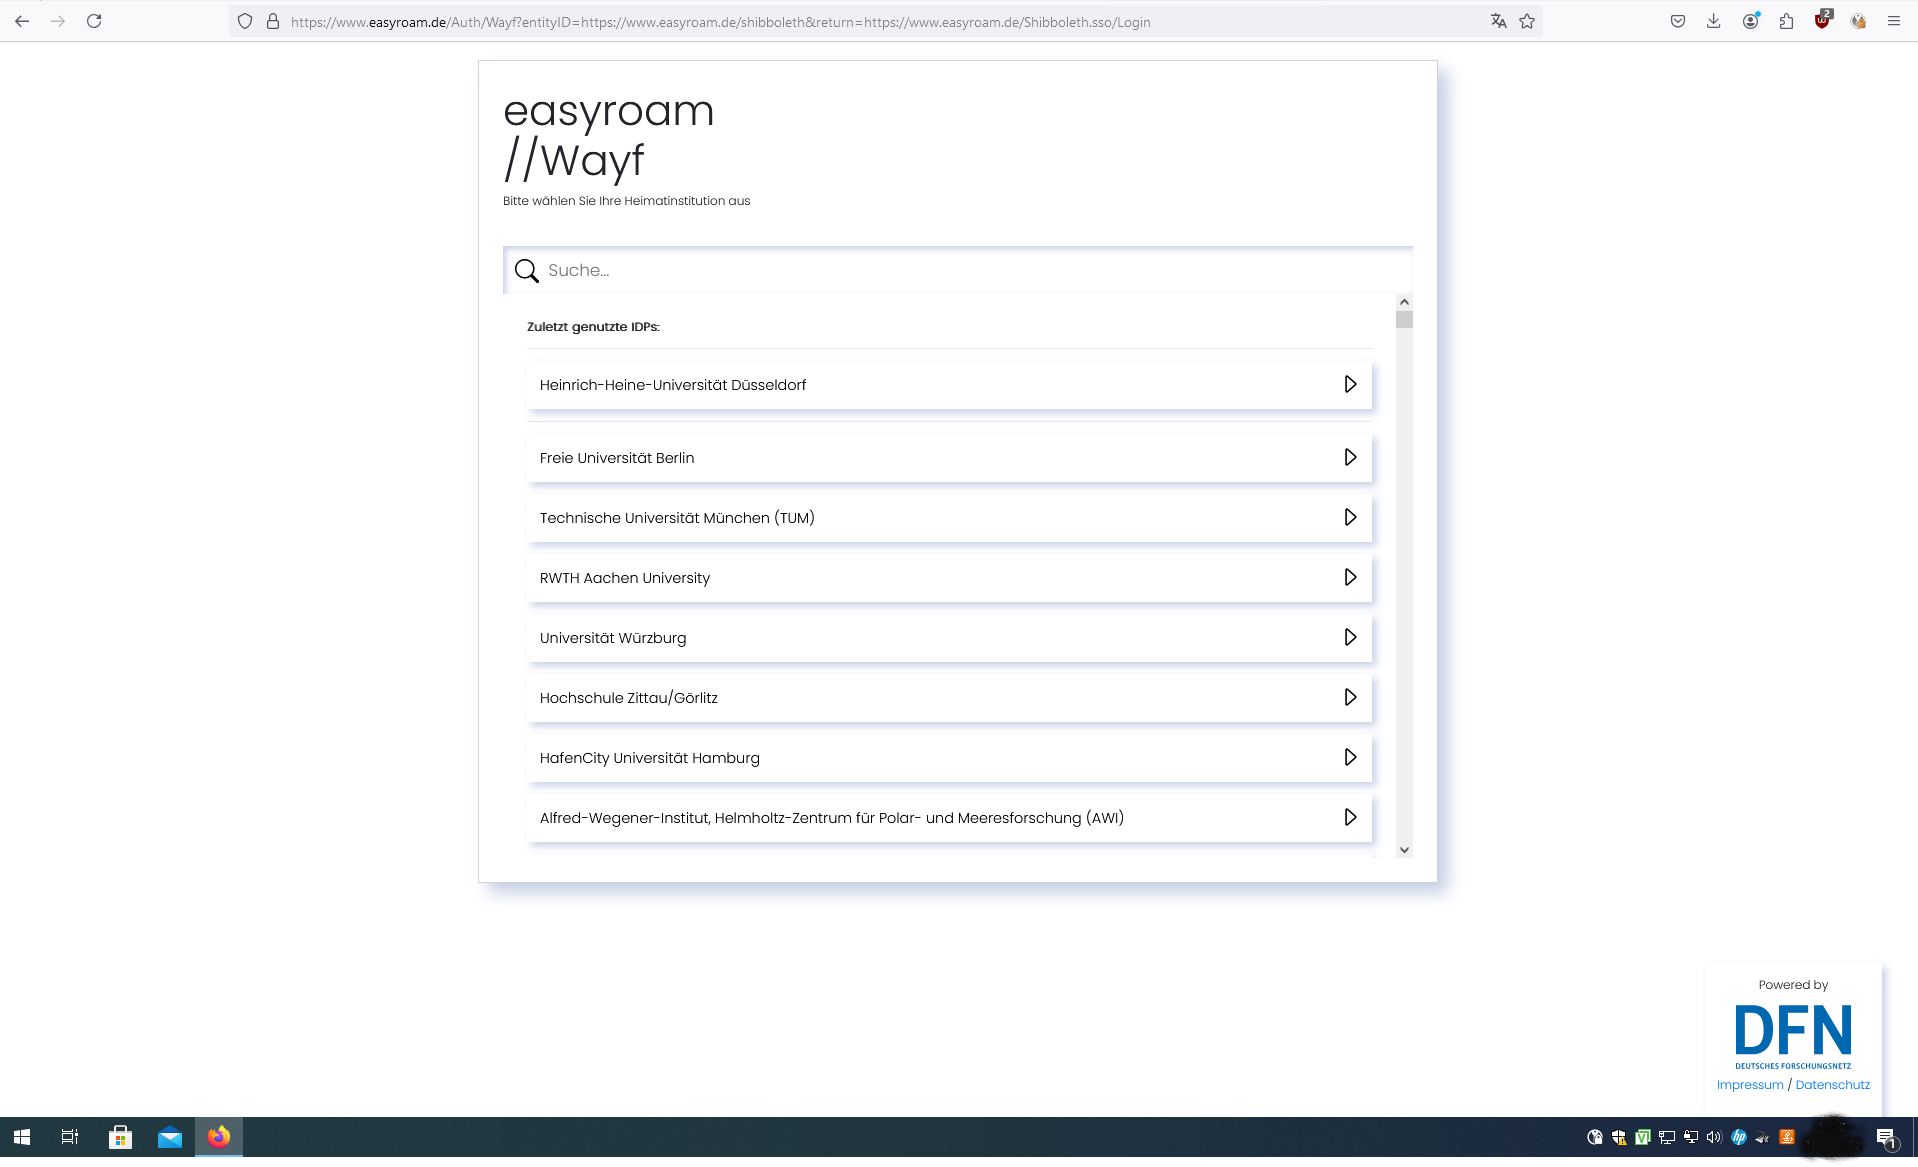This screenshot has height=1167, width=1918.
Task: Open the Mail app from taskbar
Action: tap(170, 1137)
